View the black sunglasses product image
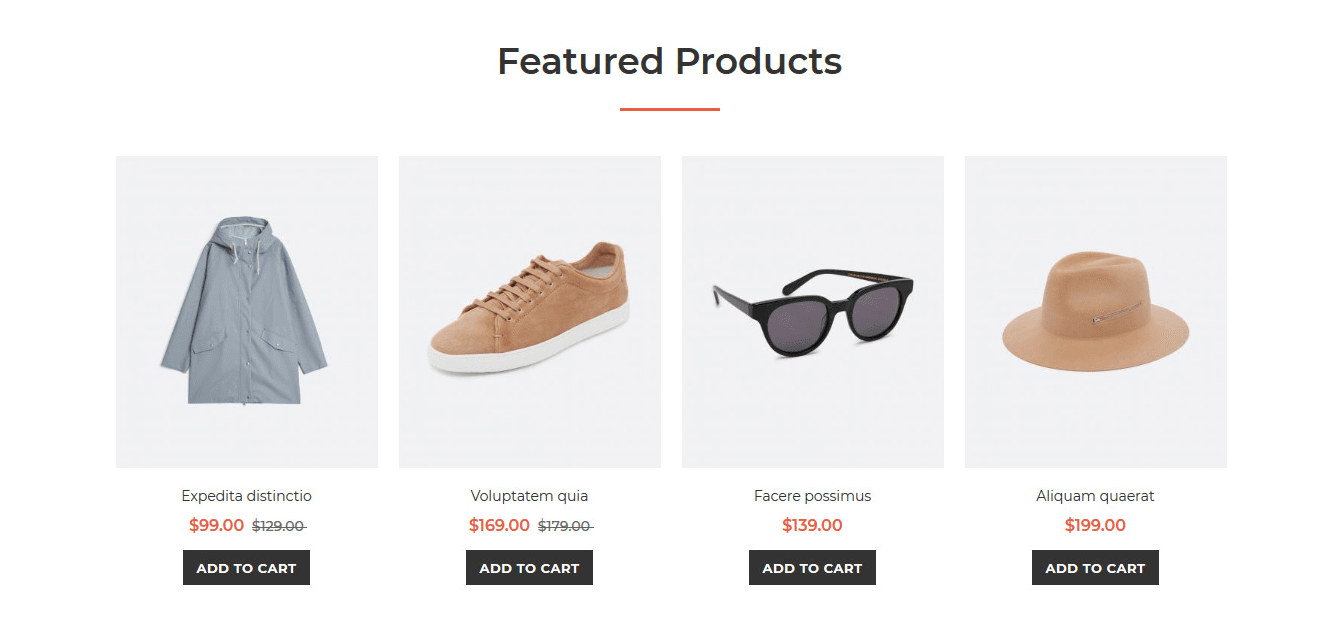 (x=812, y=311)
